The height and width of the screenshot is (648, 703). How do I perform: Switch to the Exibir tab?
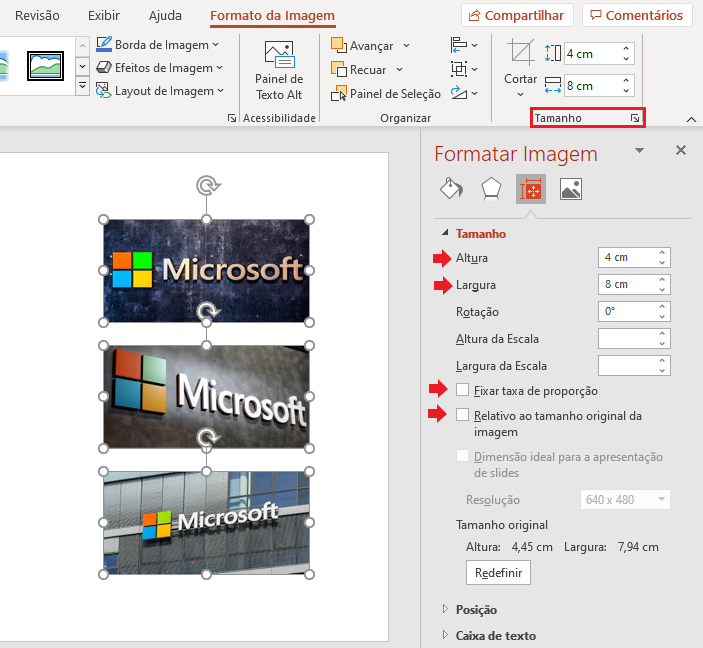[x=104, y=16]
